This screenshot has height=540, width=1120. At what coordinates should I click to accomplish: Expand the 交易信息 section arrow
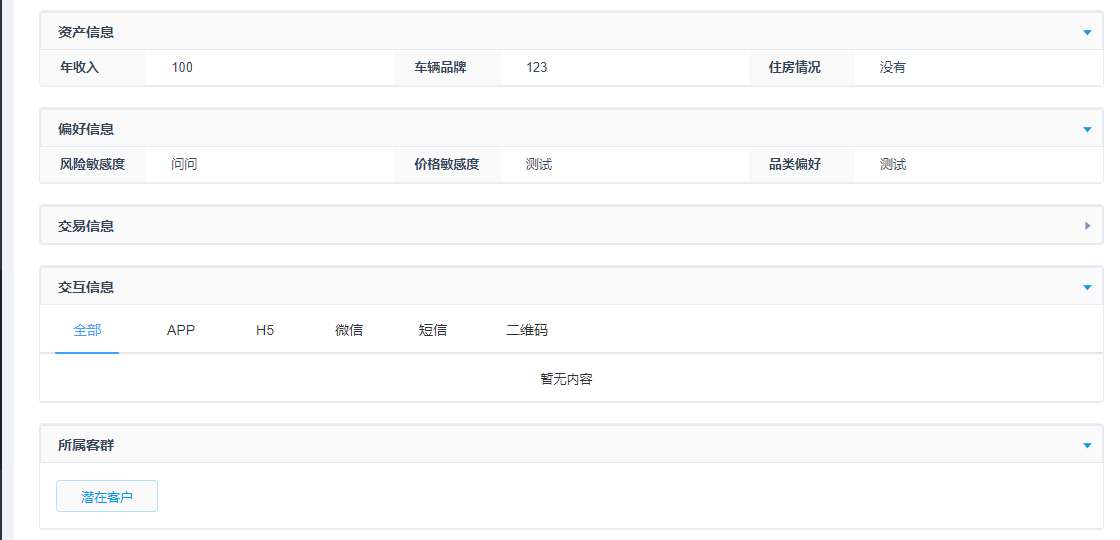1087,226
